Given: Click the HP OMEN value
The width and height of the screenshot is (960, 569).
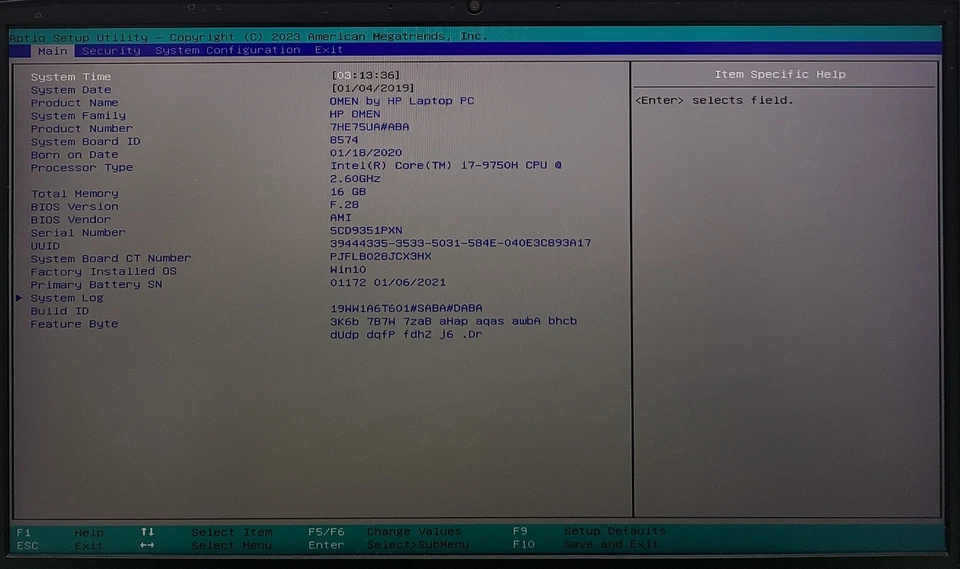Looking at the screenshot, I should point(355,114).
